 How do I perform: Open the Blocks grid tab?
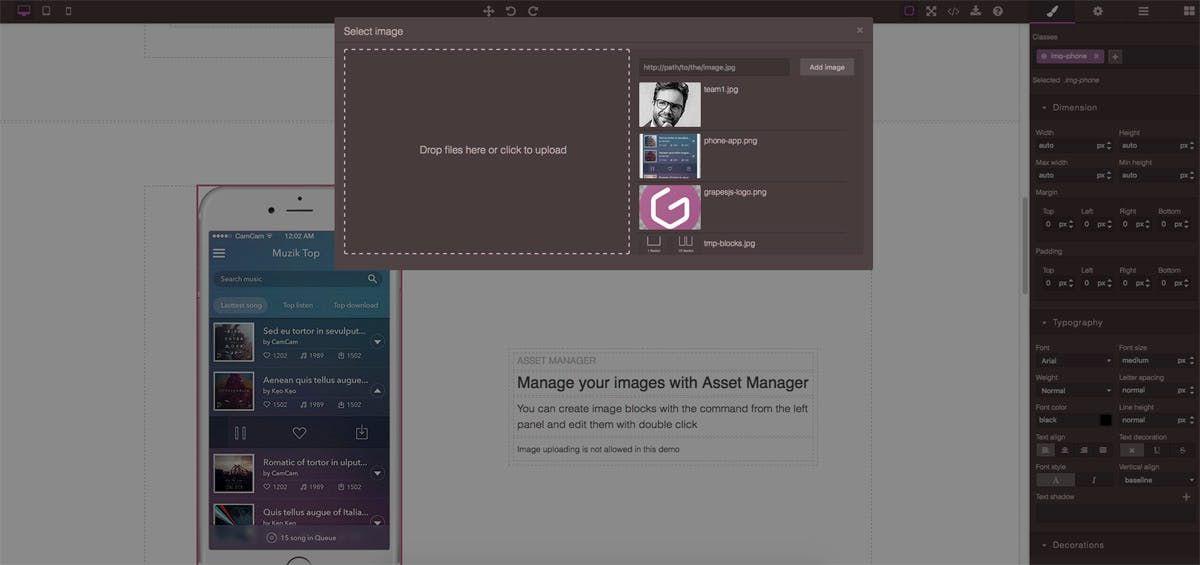coord(1187,11)
